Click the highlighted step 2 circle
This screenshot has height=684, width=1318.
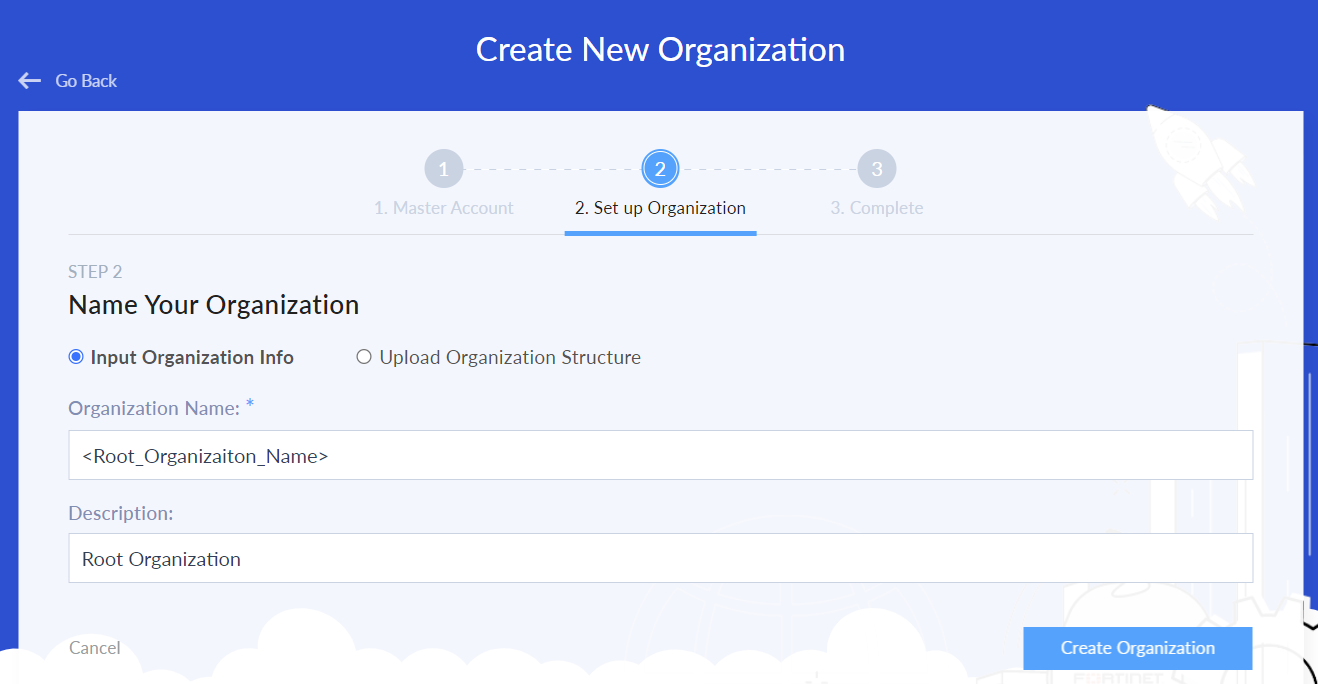pyautogui.click(x=660, y=169)
